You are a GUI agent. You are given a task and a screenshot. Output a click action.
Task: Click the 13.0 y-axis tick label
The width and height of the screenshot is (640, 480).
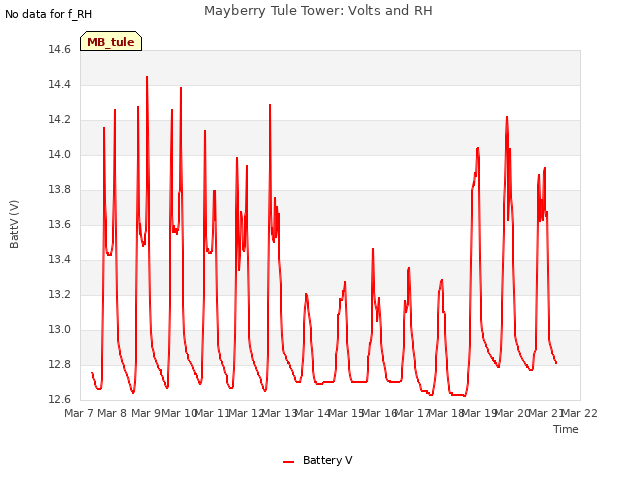59,330
